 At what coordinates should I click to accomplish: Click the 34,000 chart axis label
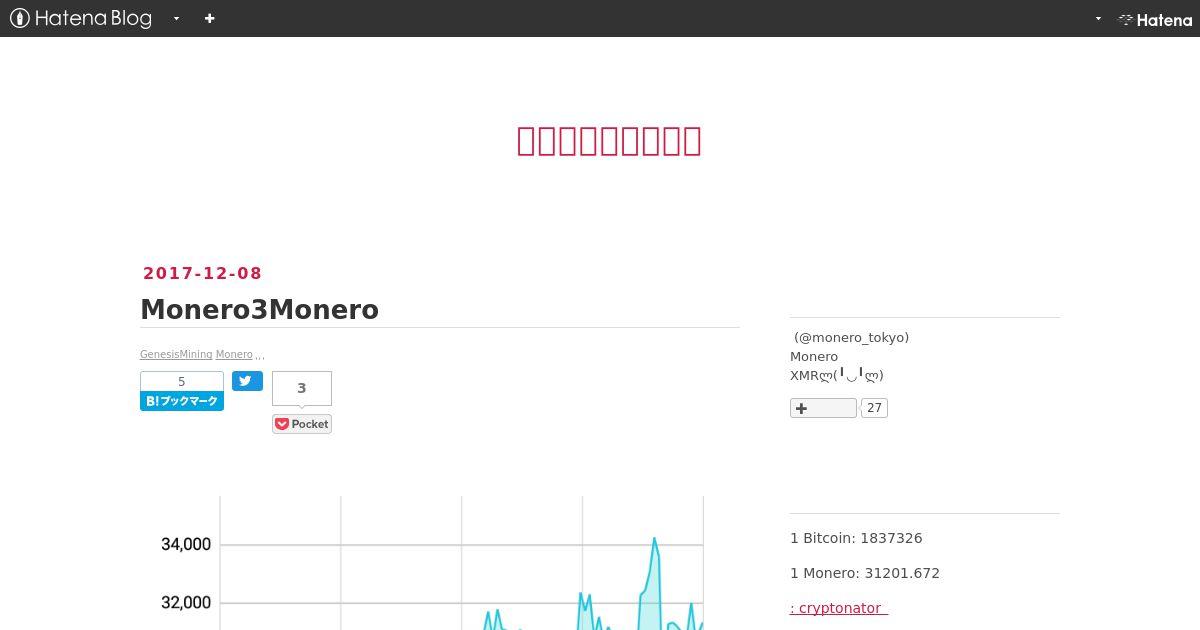(x=186, y=545)
